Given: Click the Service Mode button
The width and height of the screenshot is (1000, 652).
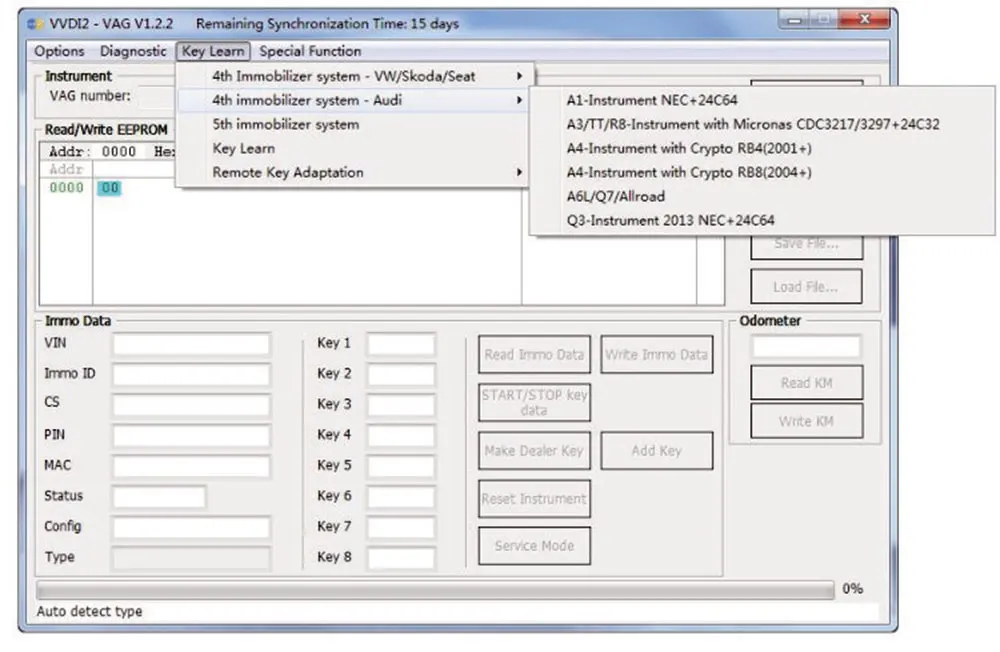Looking at the screenshot, I should point(534,546).
